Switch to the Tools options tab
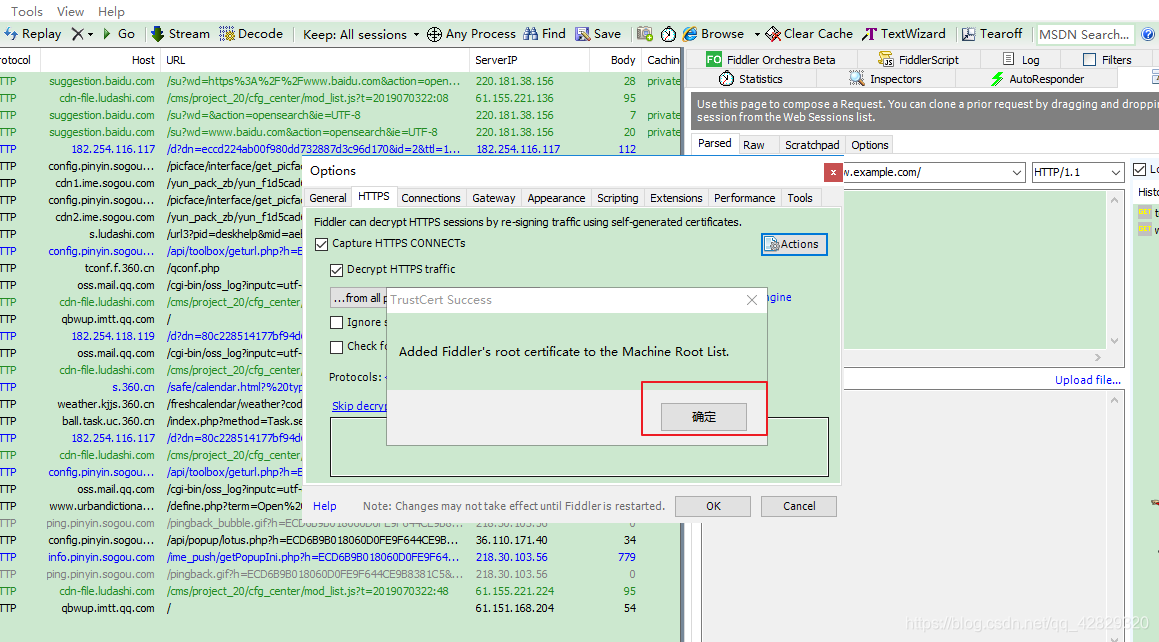Screen dimensions: 1159x642 pyautogui.click(x=800, y=198)
